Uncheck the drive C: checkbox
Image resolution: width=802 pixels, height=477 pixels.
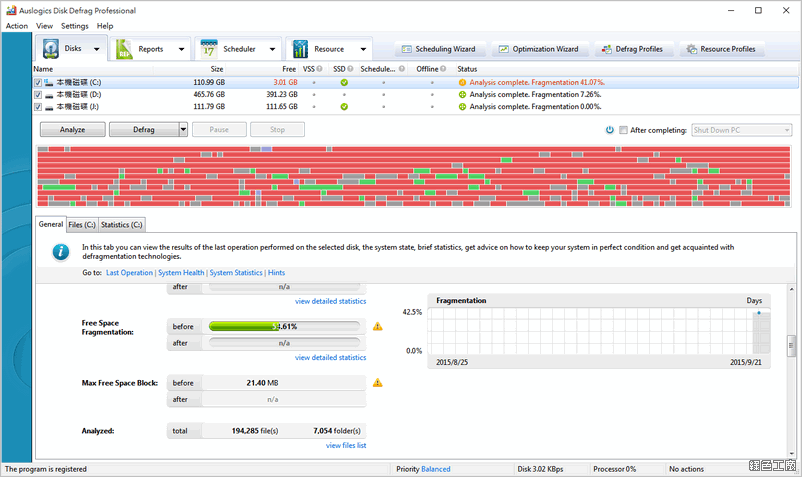click(38, 82)
